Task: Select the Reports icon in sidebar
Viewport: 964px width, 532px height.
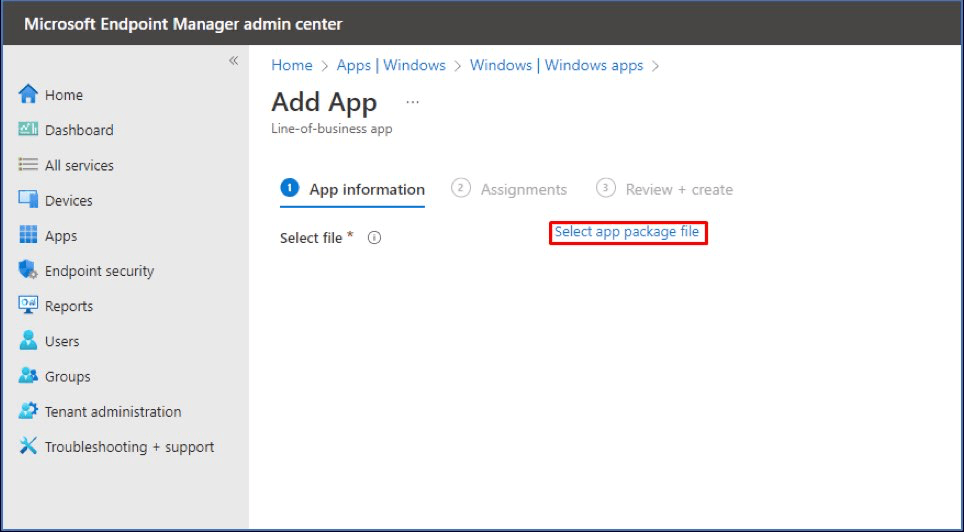Action: [28, 306]
